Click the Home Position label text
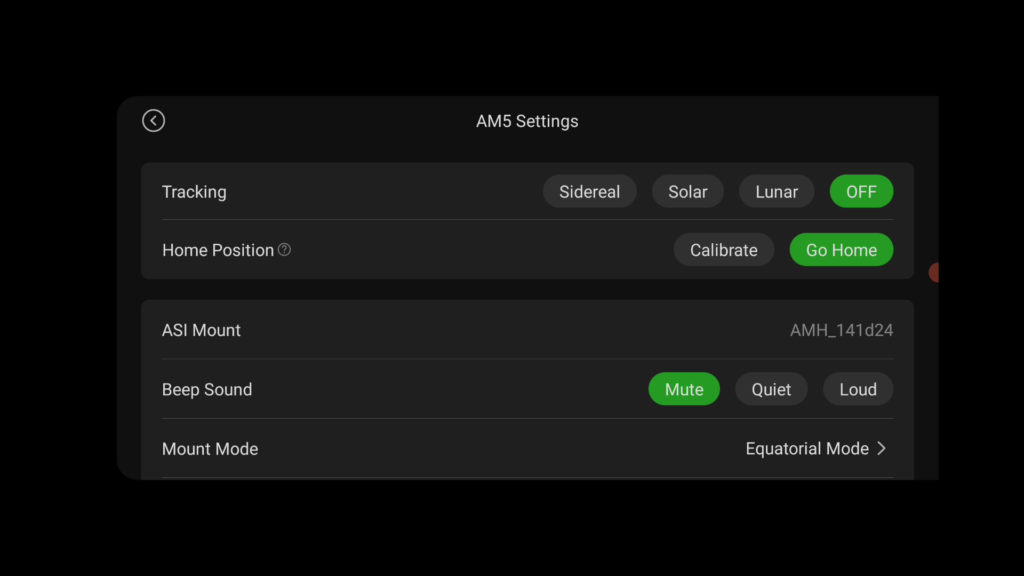 click(218, 249)
